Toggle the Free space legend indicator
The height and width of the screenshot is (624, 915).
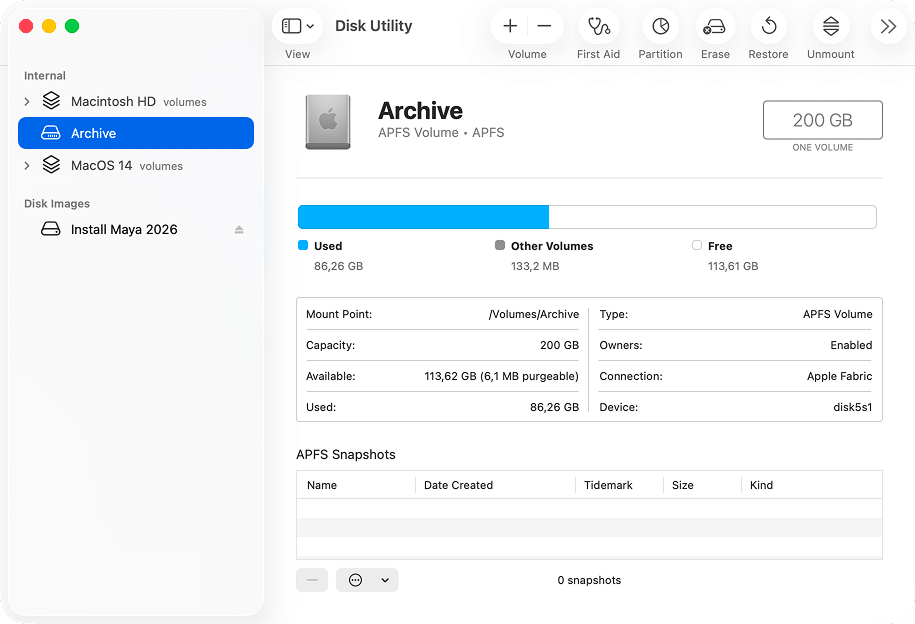pos(697,245)
